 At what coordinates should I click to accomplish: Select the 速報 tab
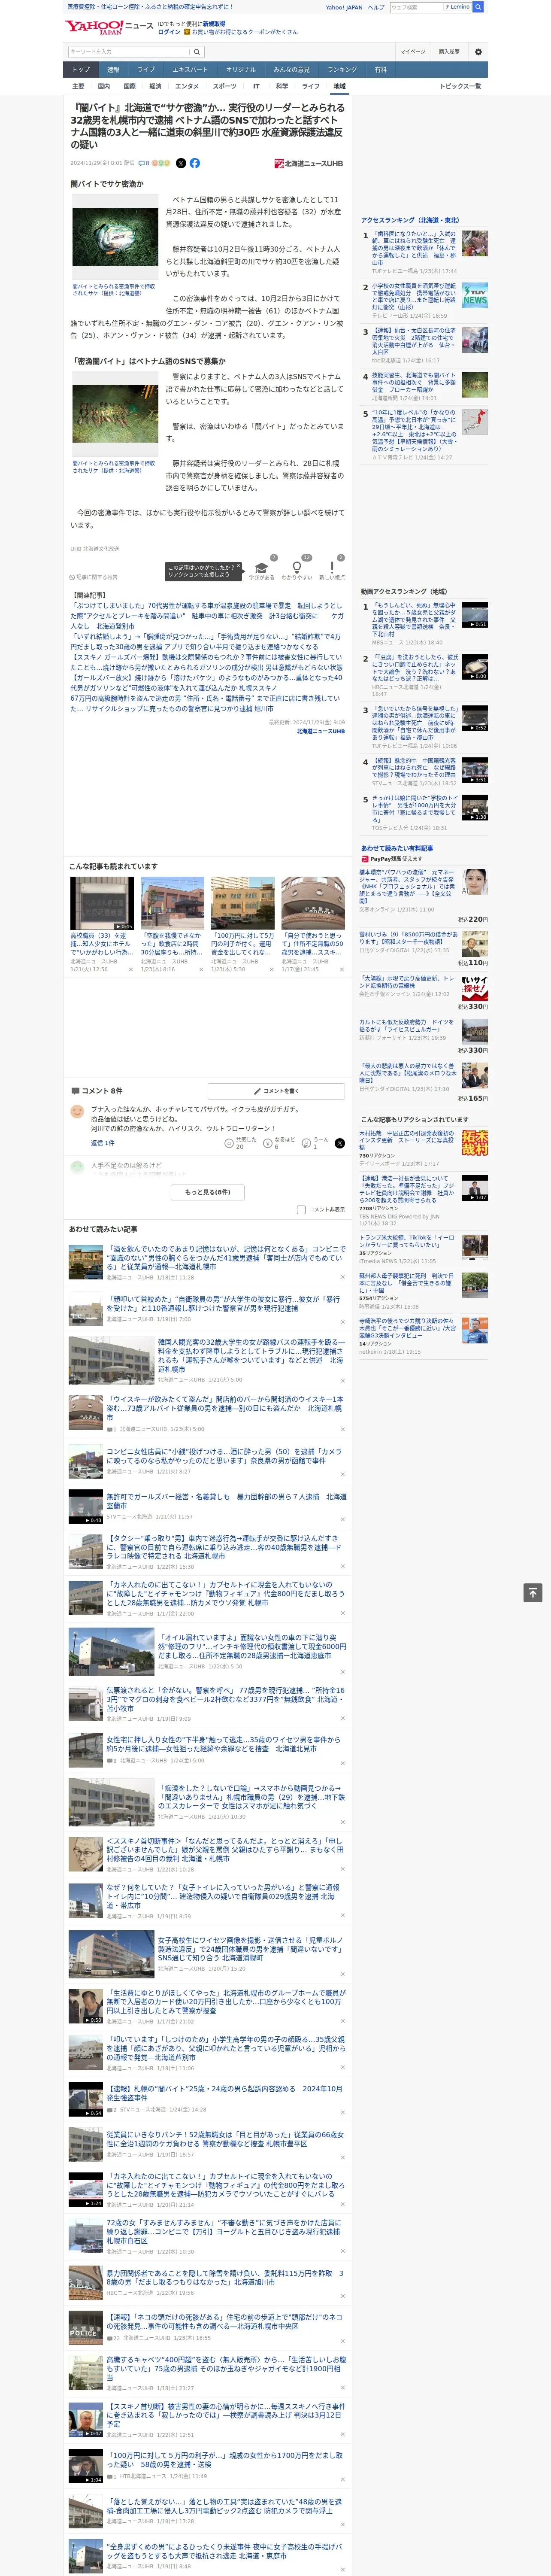[113, 70]
